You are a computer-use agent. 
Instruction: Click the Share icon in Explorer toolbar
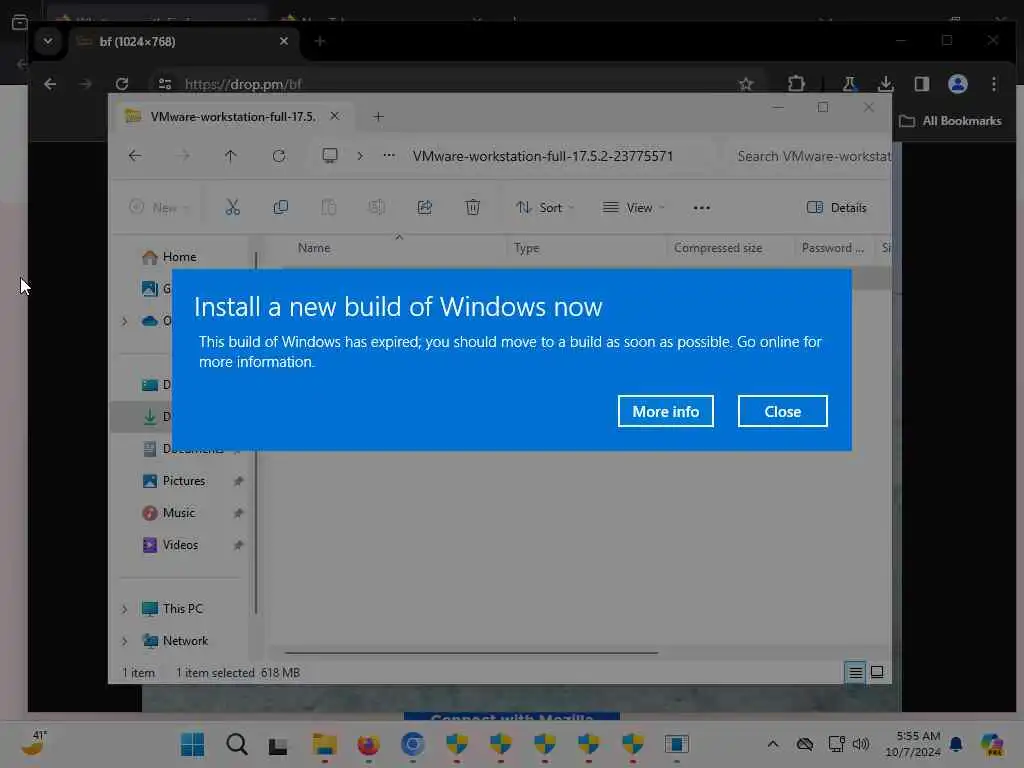[424, 208]
